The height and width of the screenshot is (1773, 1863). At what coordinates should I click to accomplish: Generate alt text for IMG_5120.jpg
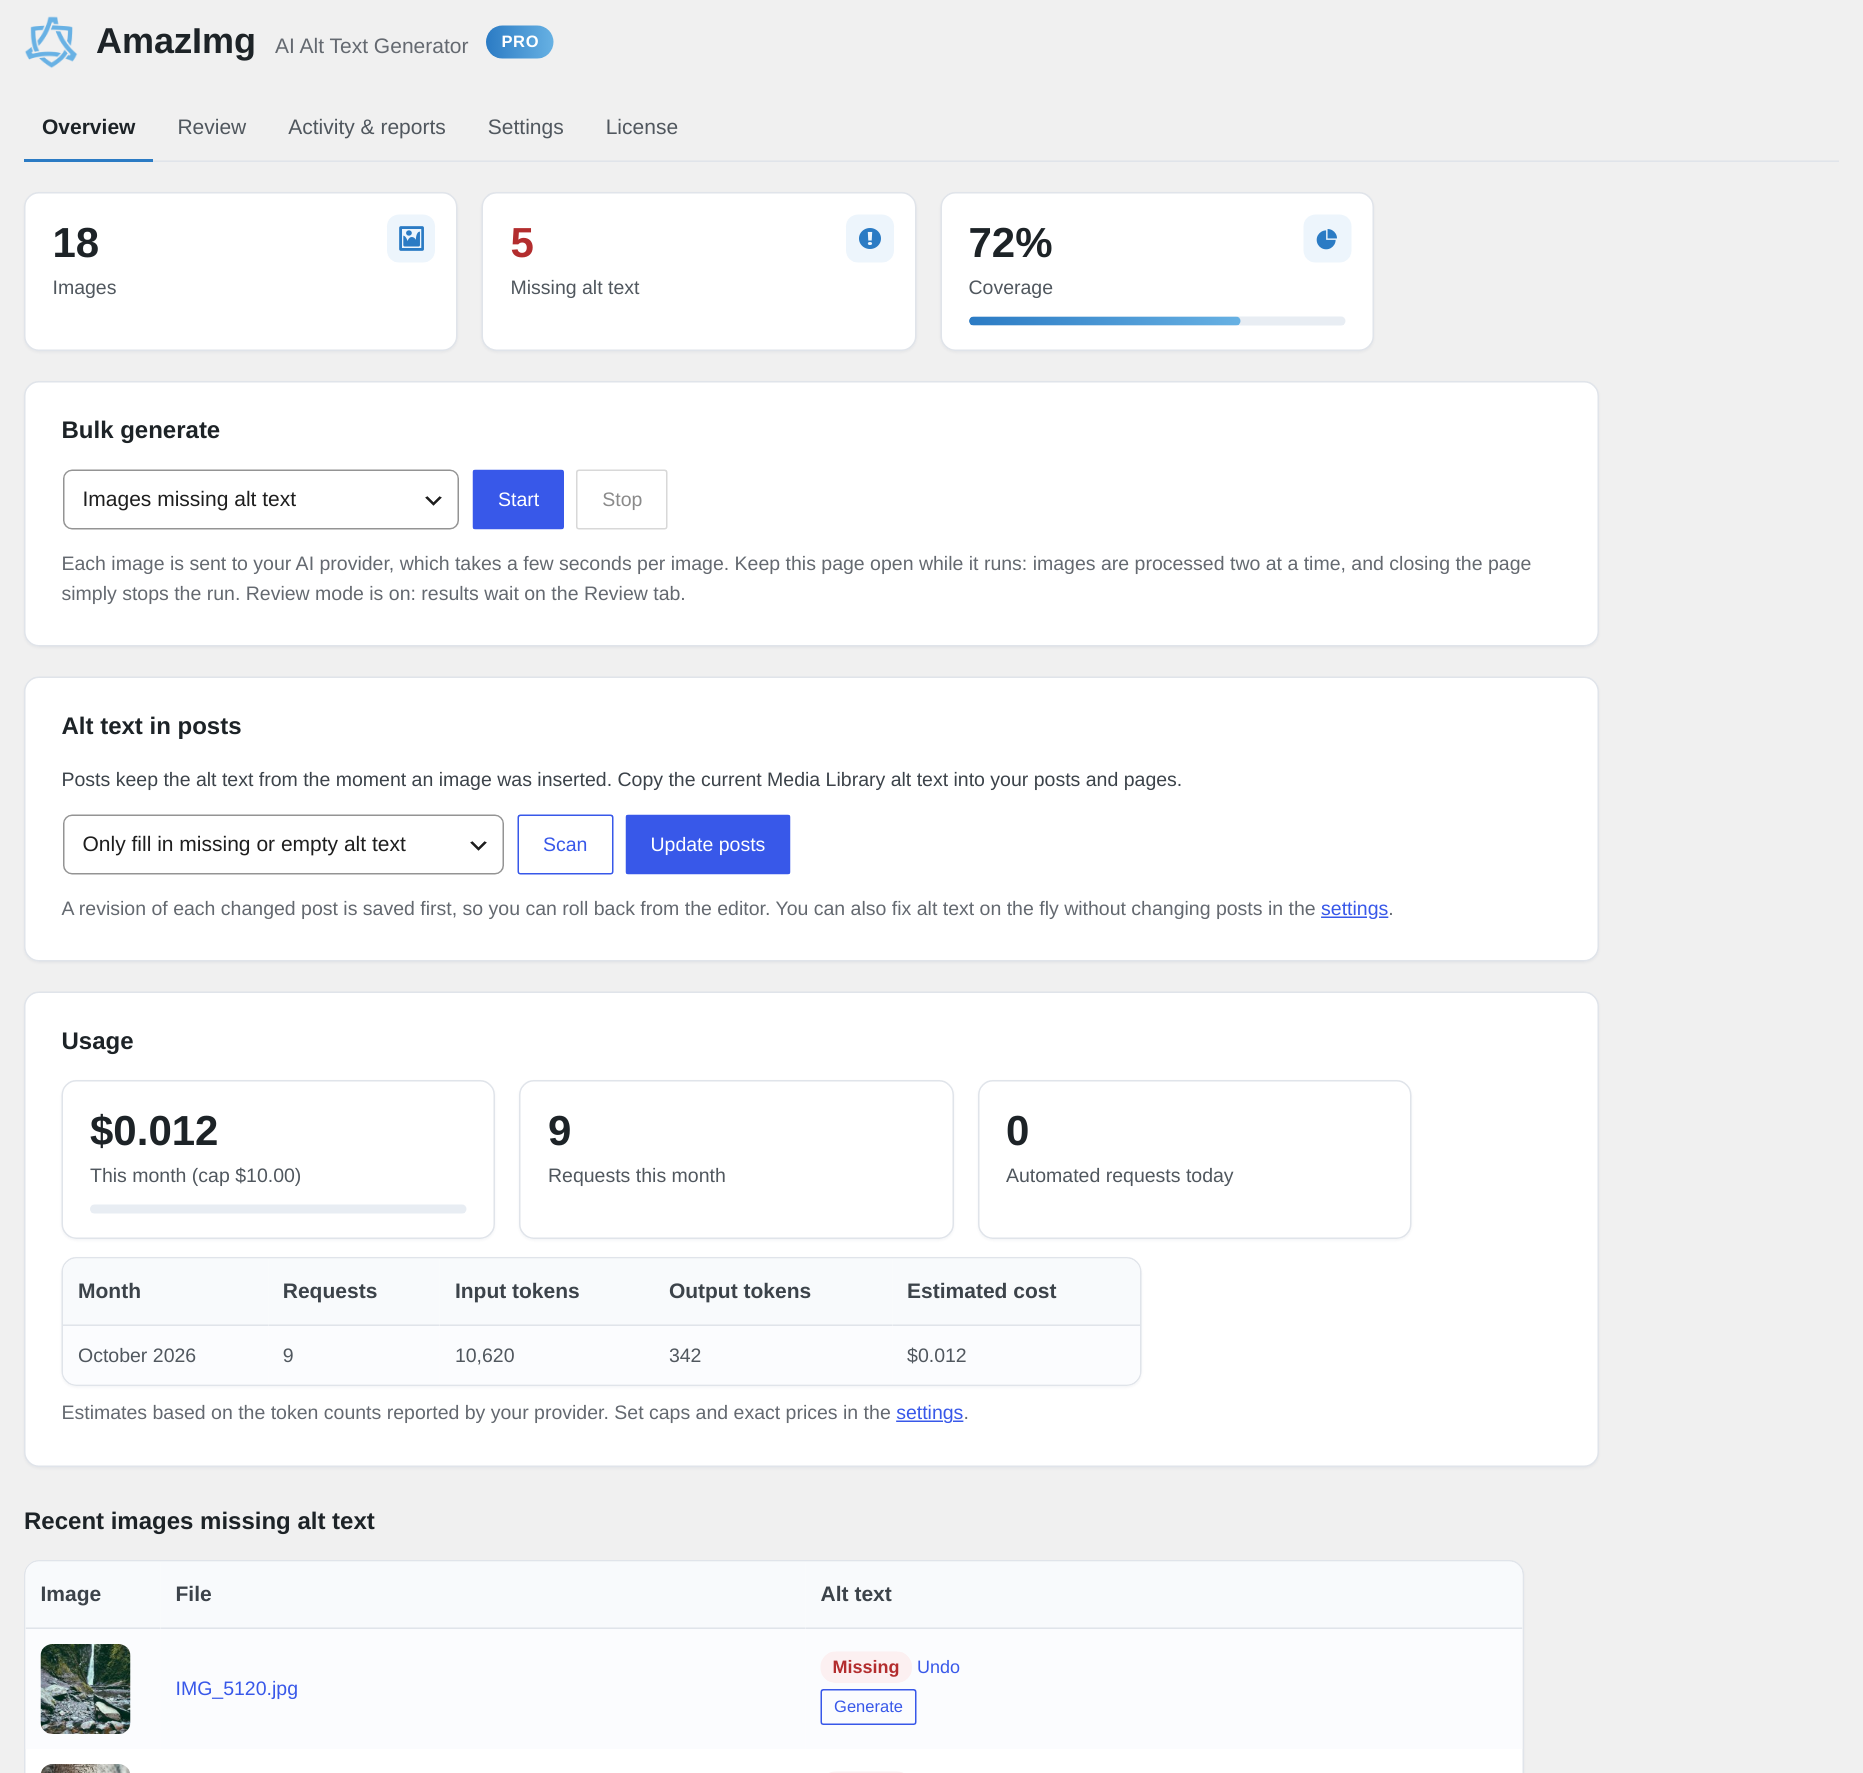click(868, 1706)
